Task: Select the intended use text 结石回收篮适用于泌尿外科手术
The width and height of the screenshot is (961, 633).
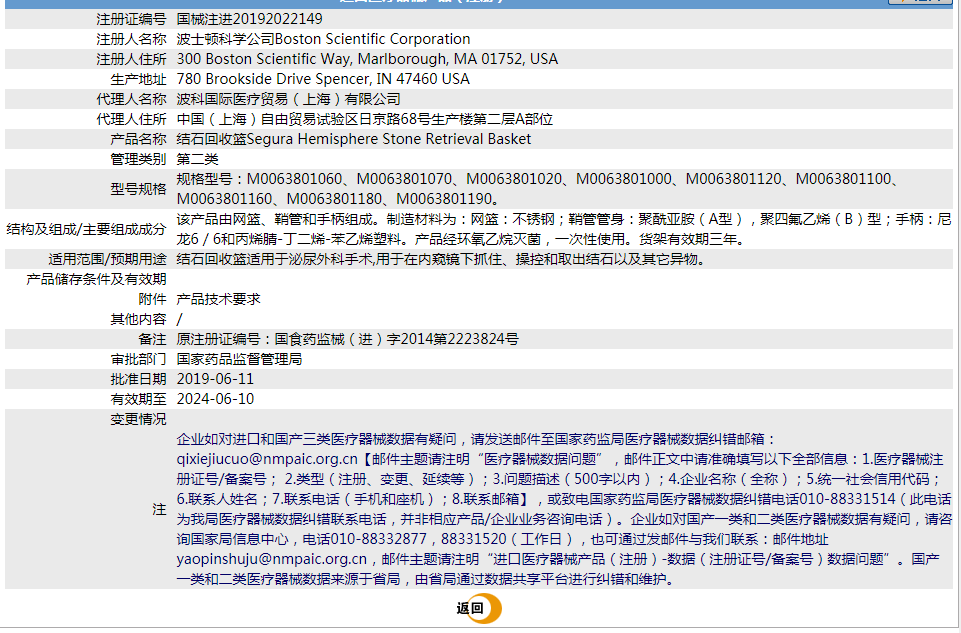Action: (442, 259)
